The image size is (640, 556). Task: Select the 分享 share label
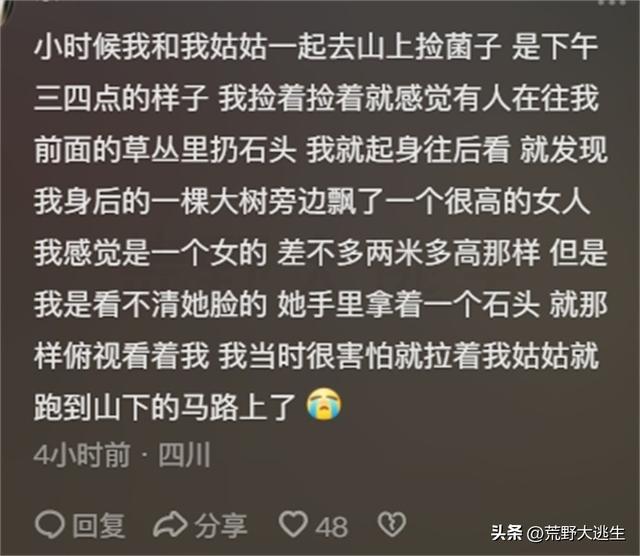(x=221, y=525)
